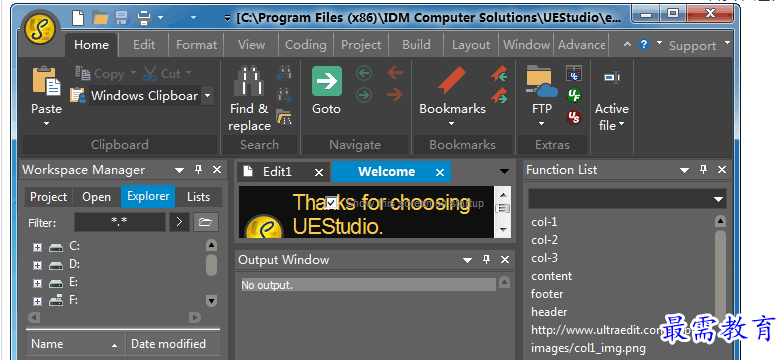Open the Windows Clipboard dropdown
784x360 pixels.
208,96
